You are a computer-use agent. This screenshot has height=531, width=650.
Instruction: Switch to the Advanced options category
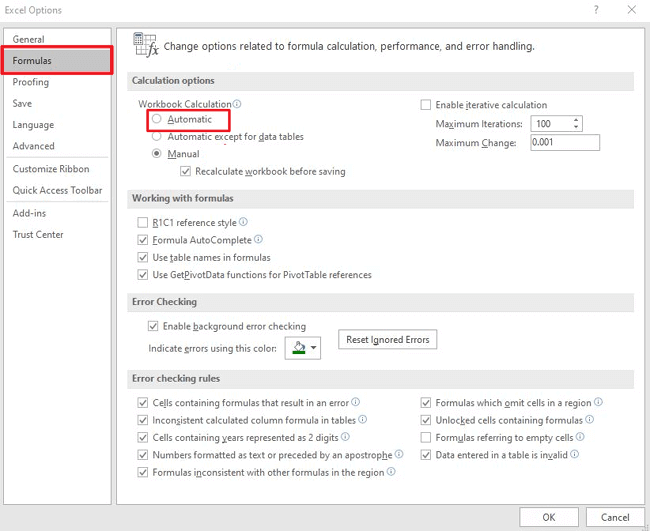click(x=34, y=146)
